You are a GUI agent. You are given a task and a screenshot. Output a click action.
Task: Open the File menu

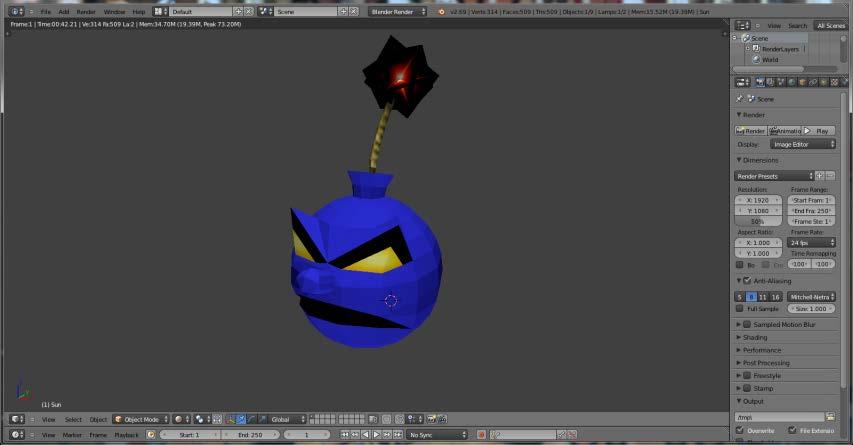tap(46, 11)
